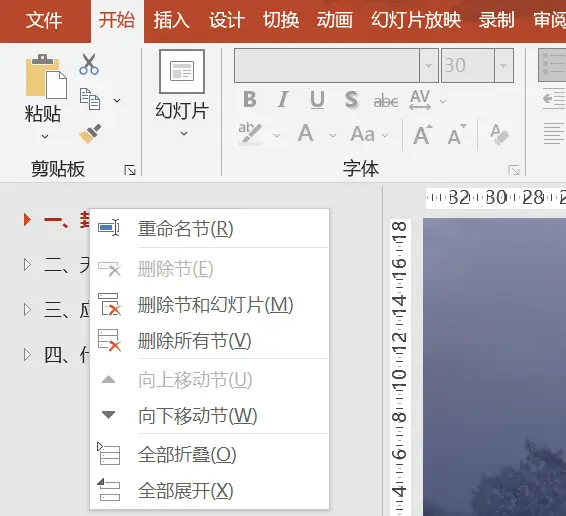Click the collapse all sections icon

point(109,454)
